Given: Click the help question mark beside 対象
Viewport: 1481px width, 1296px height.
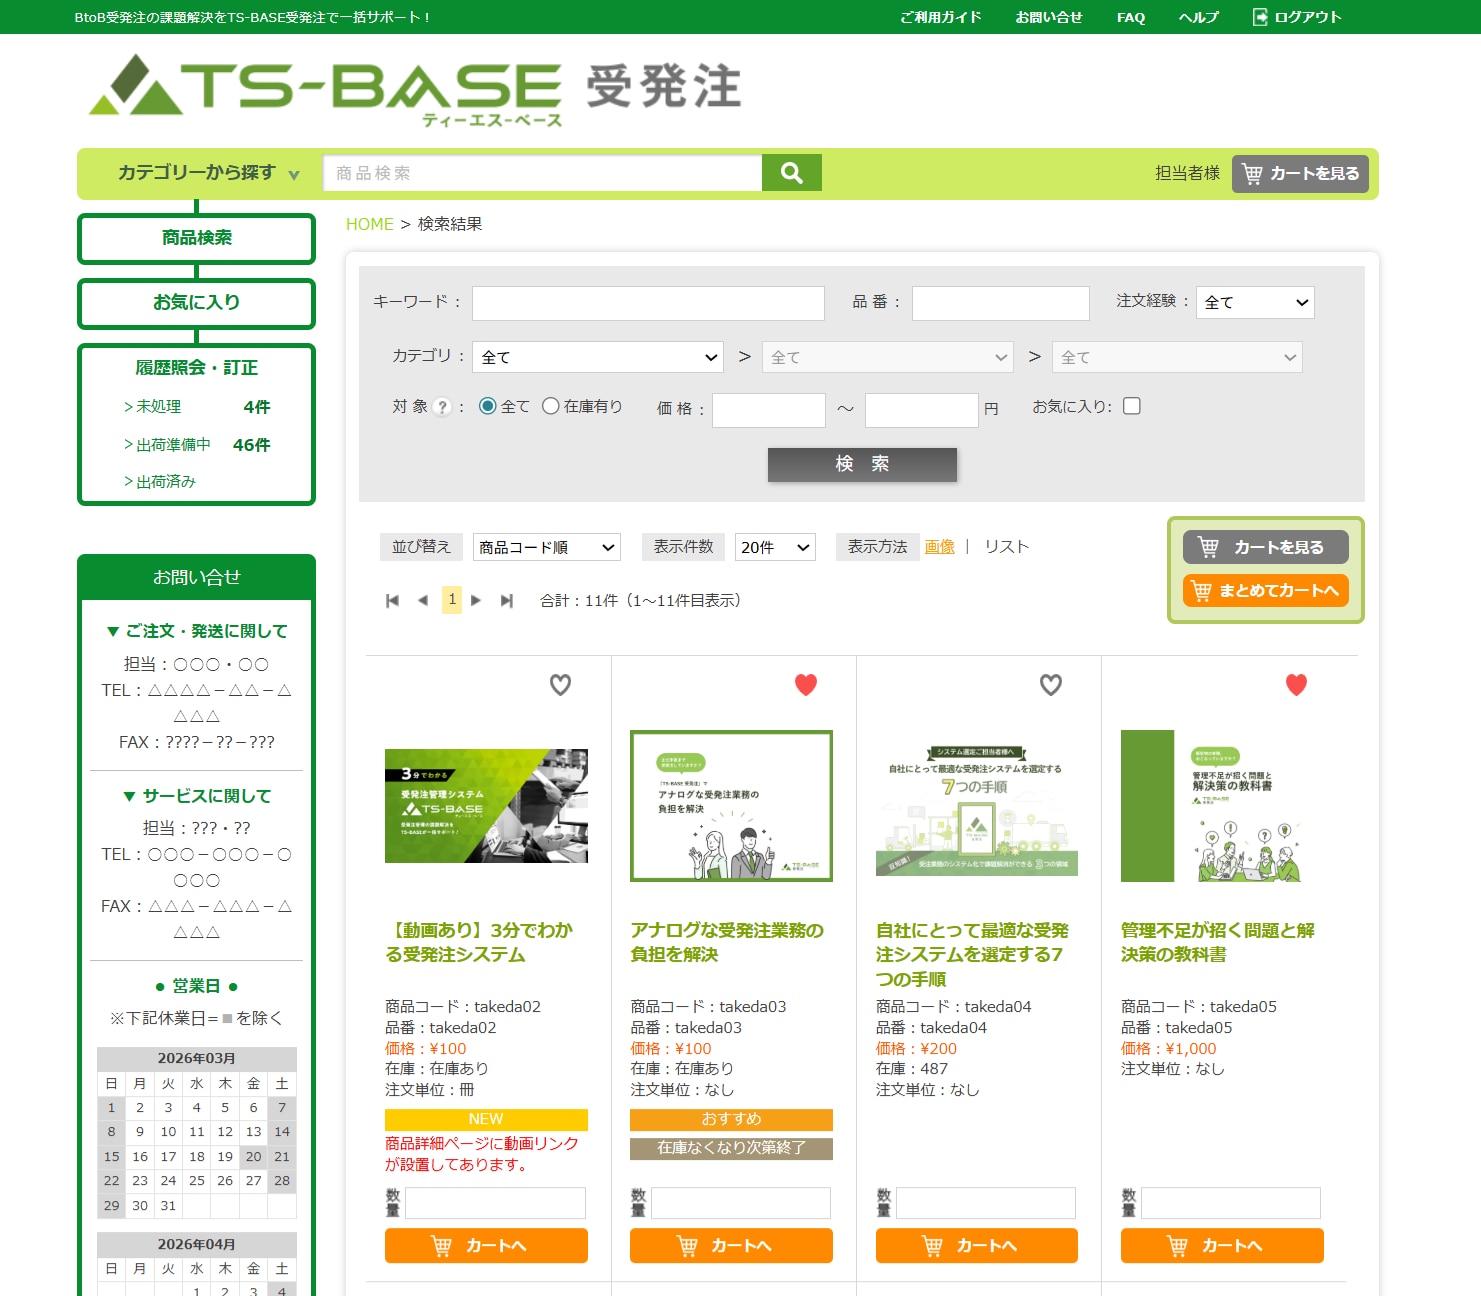Looking at the screenshot, I should [442, 408].
